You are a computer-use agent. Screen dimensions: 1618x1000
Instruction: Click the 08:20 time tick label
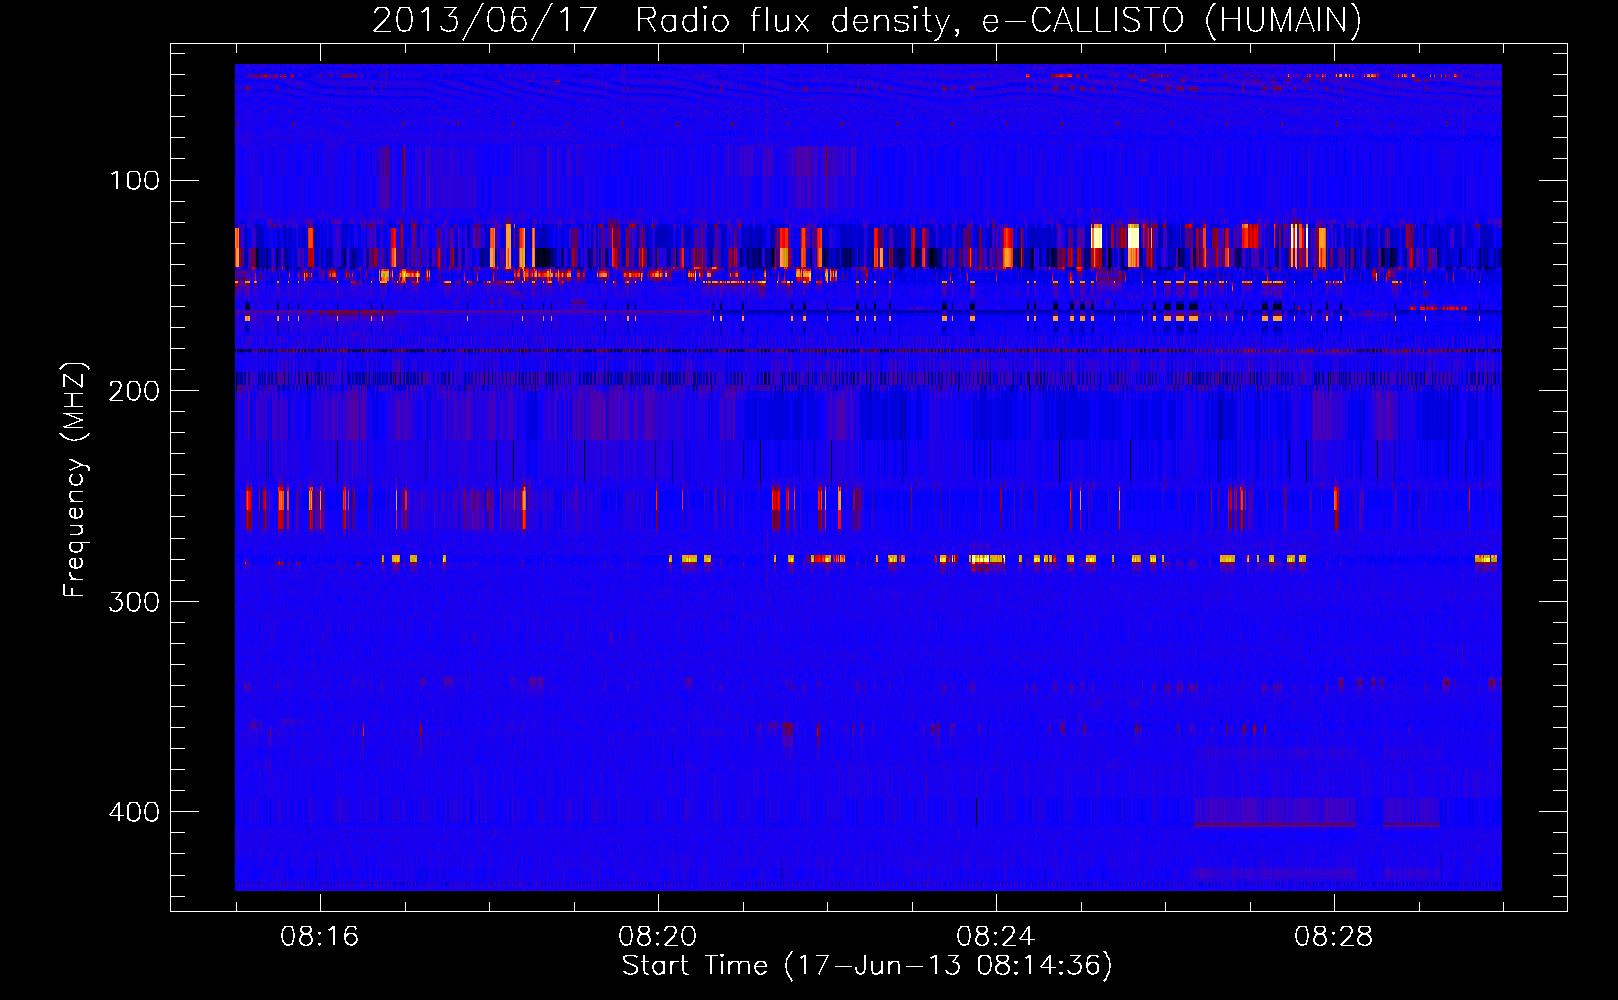658,936
